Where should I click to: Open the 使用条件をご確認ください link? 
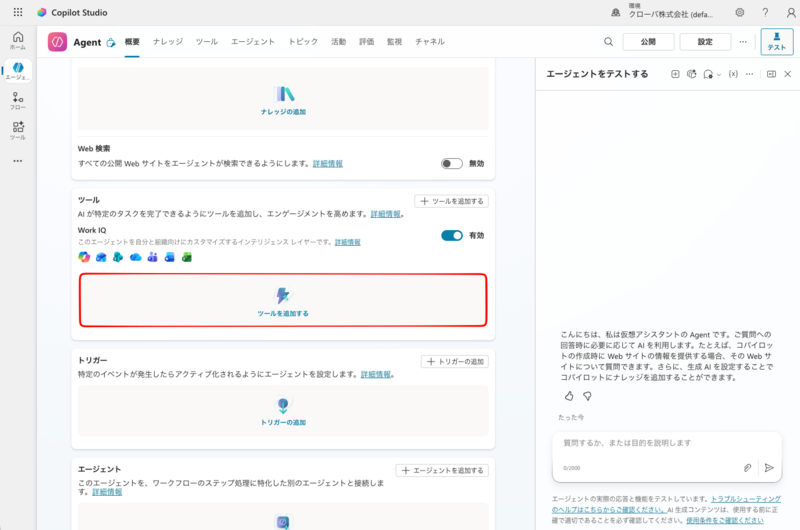point(724,520)
